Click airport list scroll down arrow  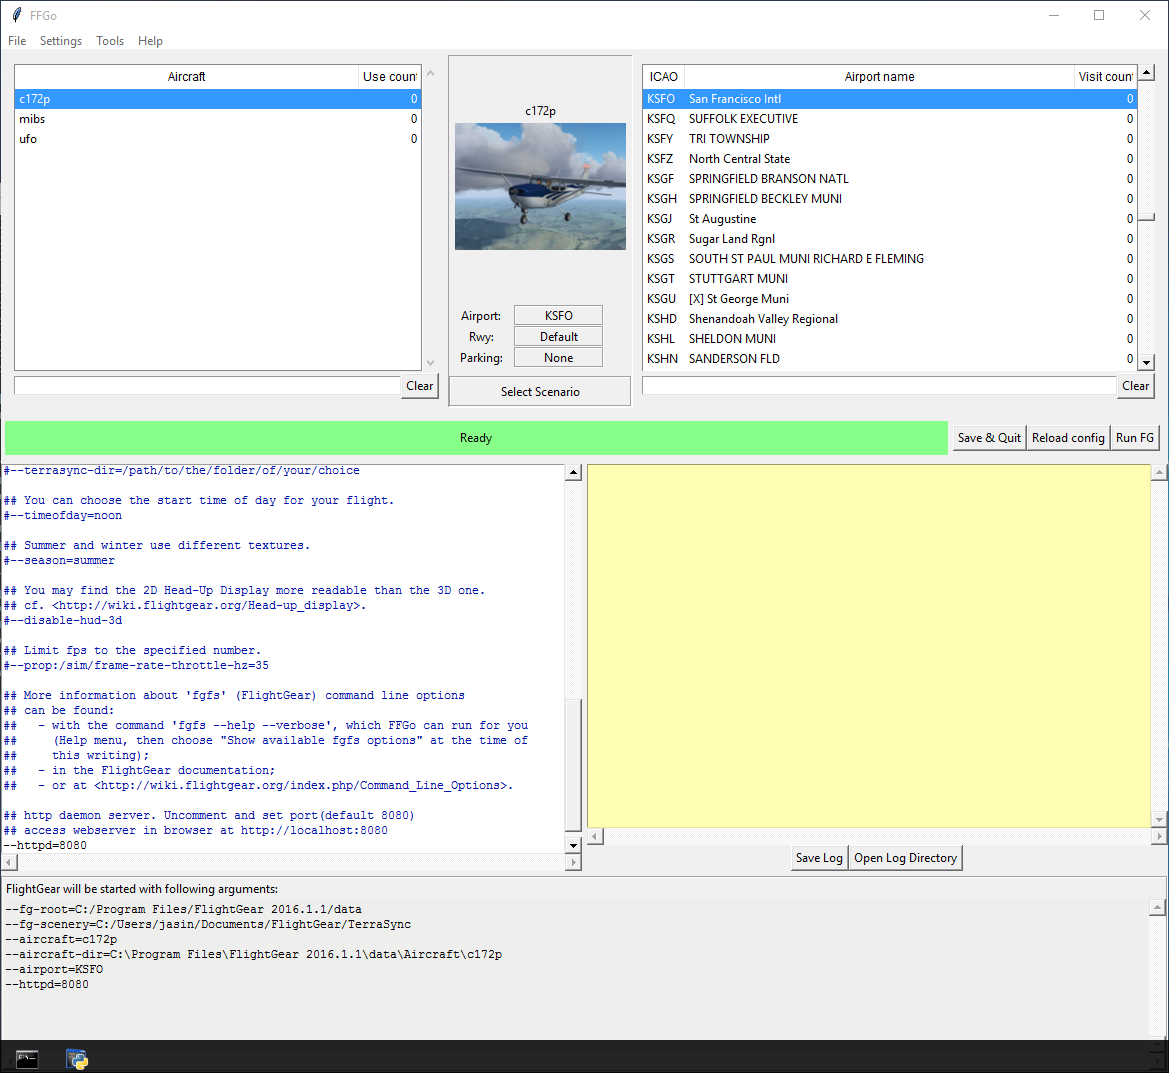tap(1147, 362)
